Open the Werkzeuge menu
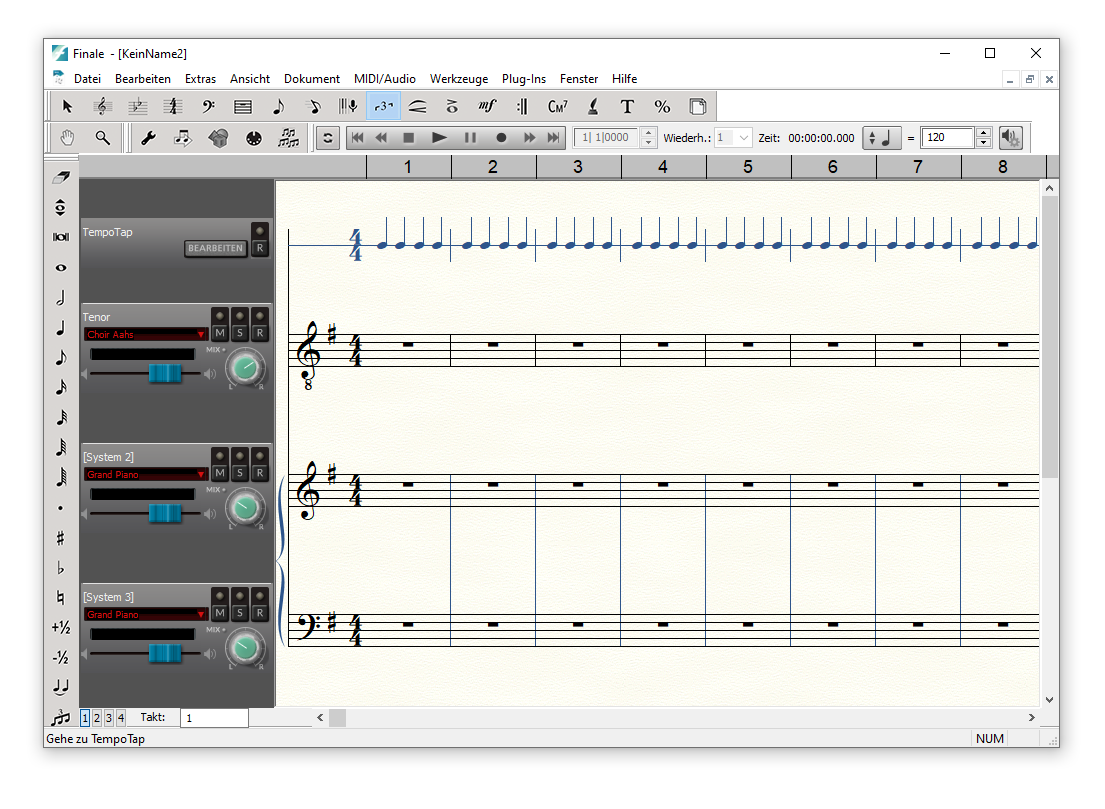 click(459, 79)
